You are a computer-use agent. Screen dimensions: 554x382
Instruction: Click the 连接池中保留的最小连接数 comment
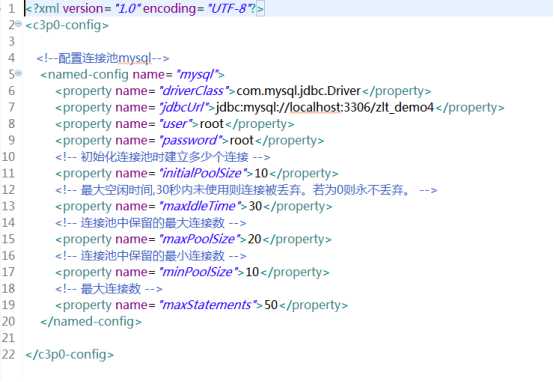[x=151, y=256]
